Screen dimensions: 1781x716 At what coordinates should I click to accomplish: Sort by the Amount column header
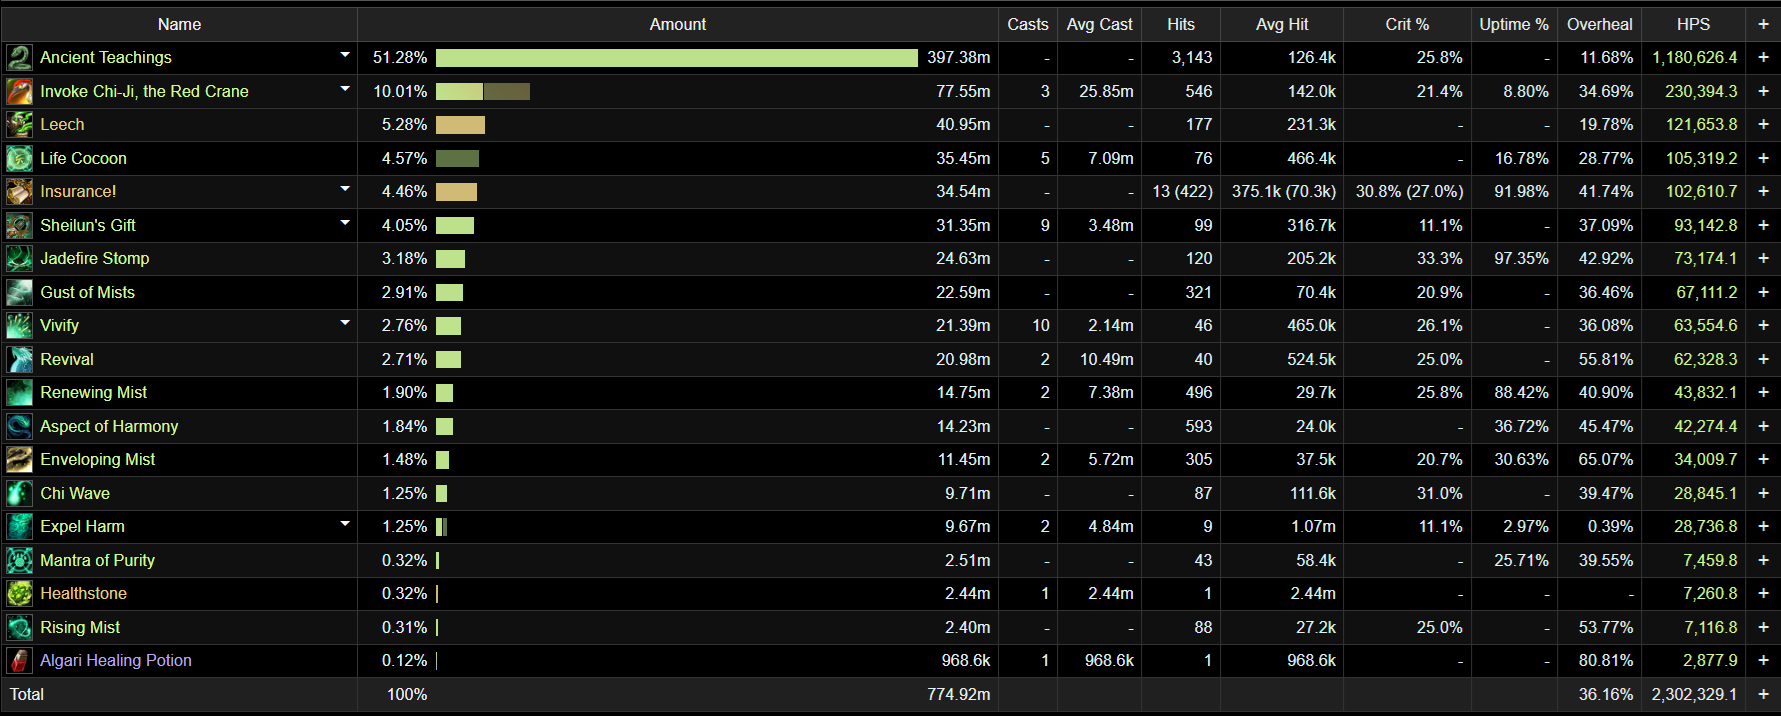[678, 24]
